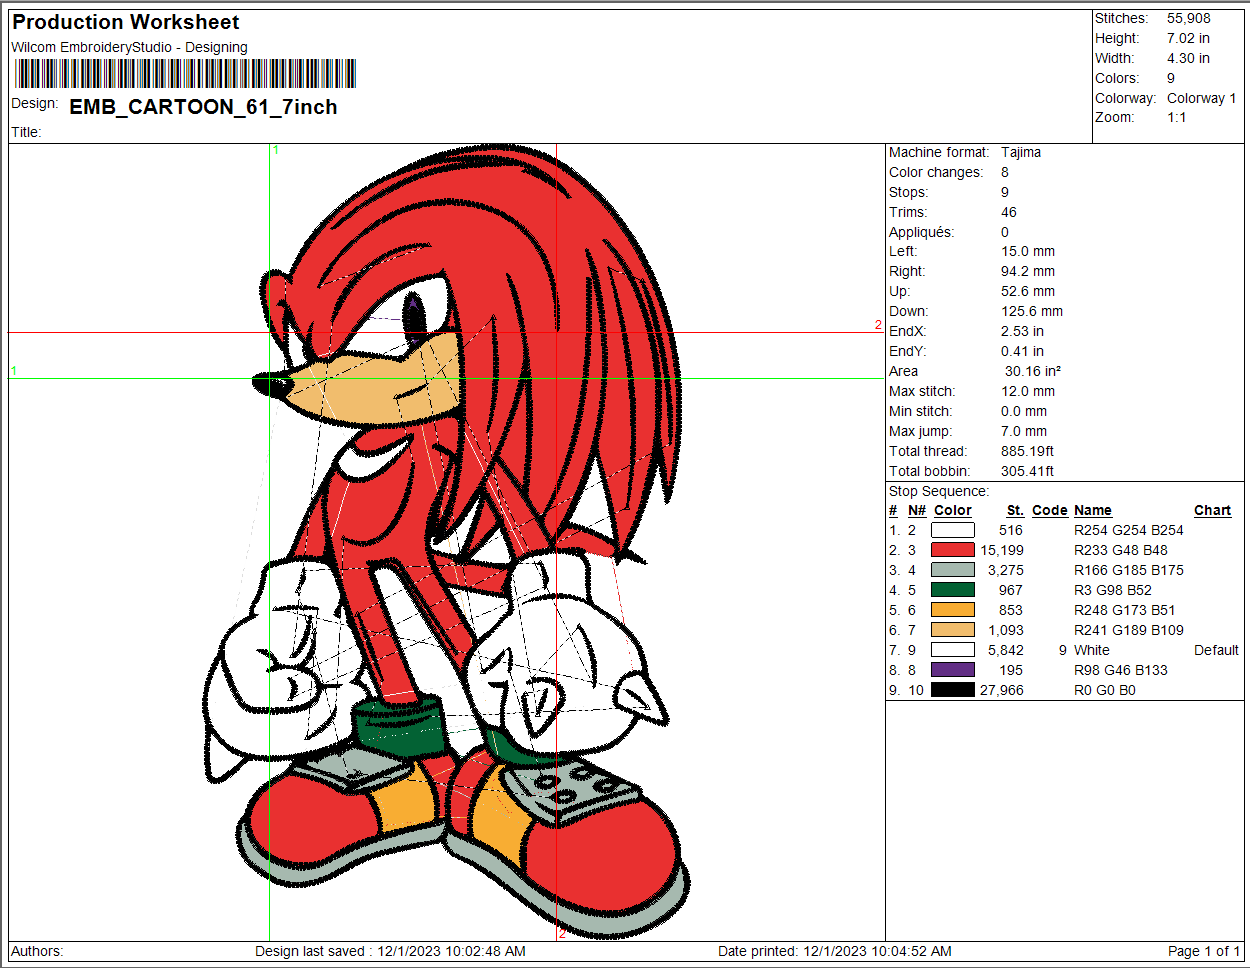Viewport: 1250px width, 968px height.
Task: Click the colorful barcode under Wilcom EmbroideryStudio
Action: pos(185,74)
